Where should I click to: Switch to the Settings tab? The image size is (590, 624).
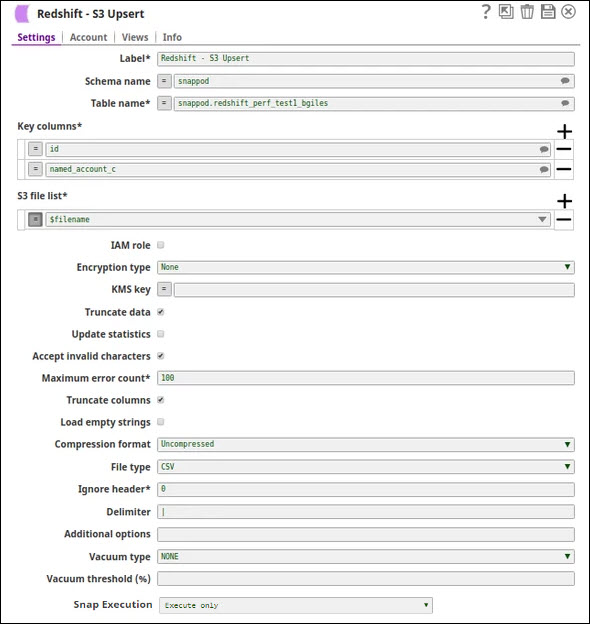pos(36,37)
